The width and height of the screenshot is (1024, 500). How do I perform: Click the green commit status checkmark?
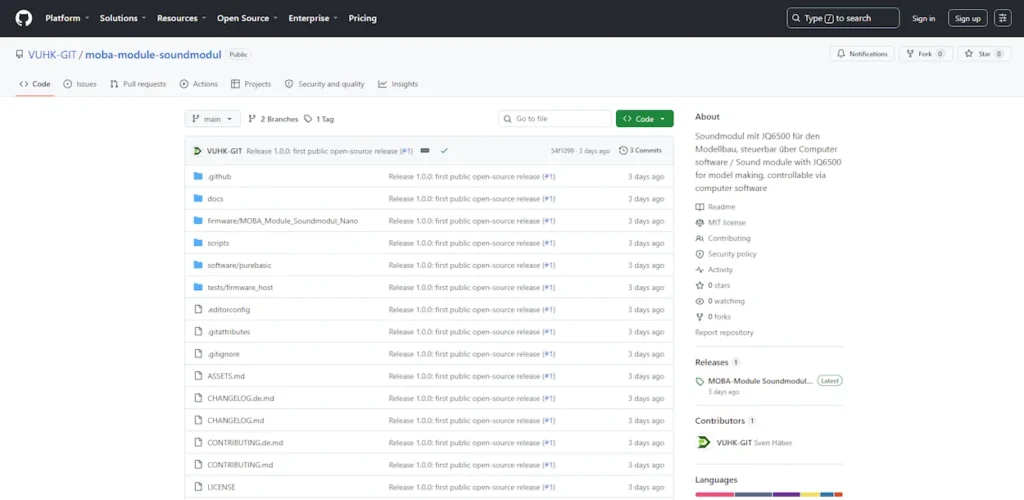tap(444, 151)
